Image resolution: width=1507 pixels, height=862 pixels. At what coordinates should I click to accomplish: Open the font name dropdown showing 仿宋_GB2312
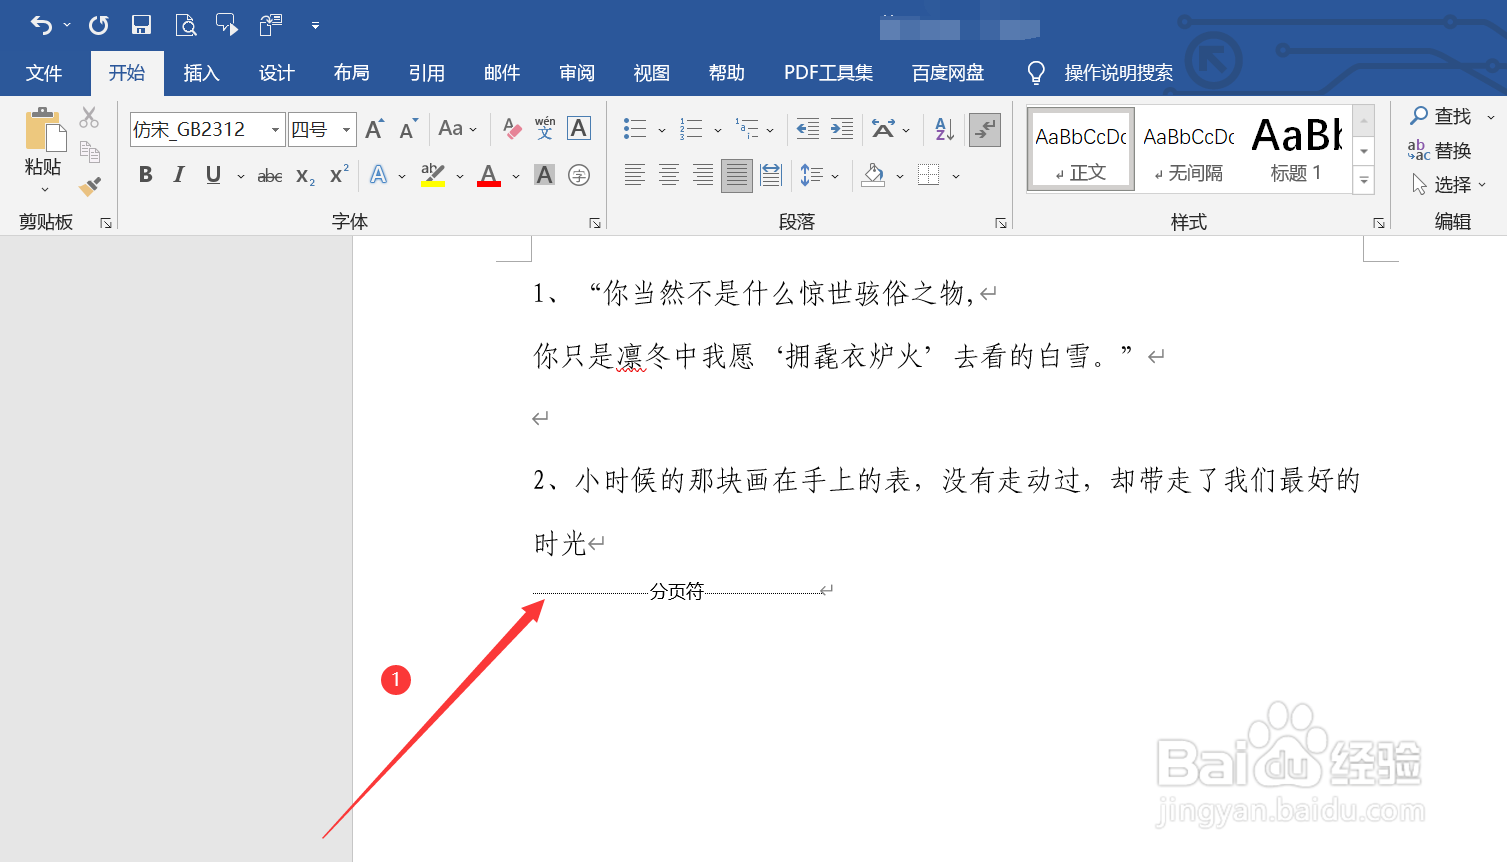pyautogui.click(x=276, y=129)
